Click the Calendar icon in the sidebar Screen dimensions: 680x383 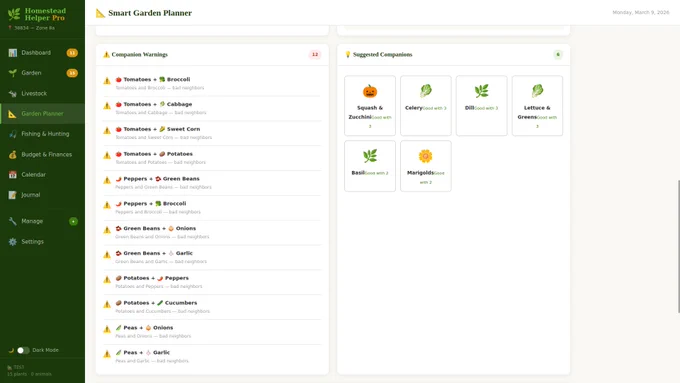tap(13, 174)
